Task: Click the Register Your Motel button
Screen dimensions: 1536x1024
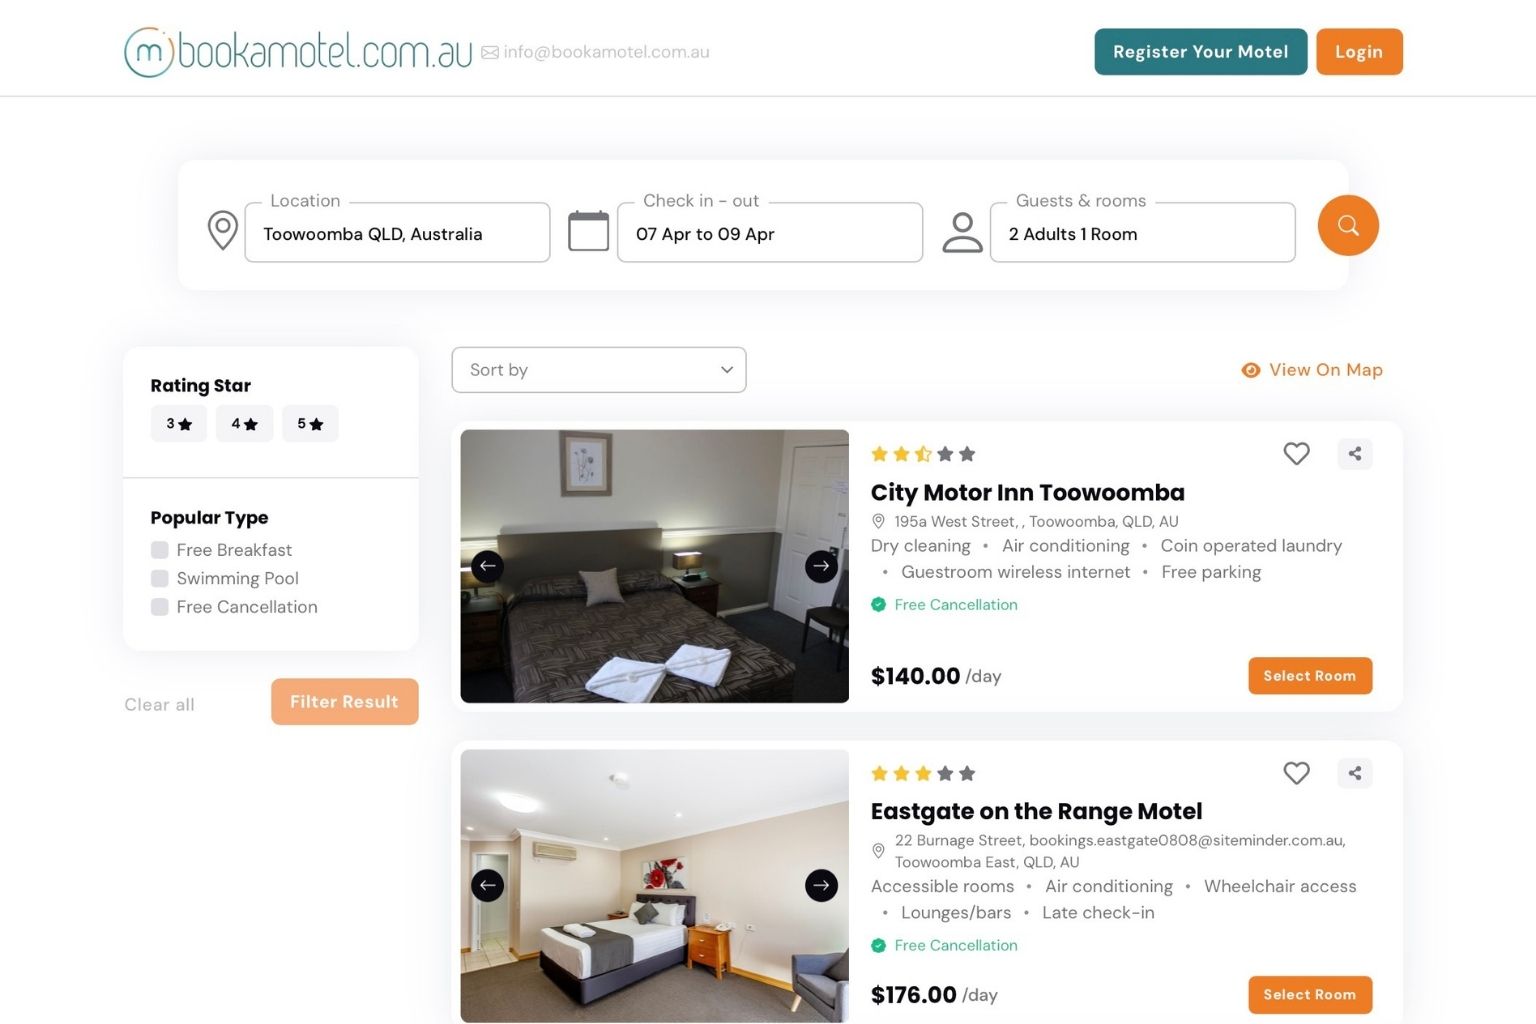Action: click(1200, 52)
